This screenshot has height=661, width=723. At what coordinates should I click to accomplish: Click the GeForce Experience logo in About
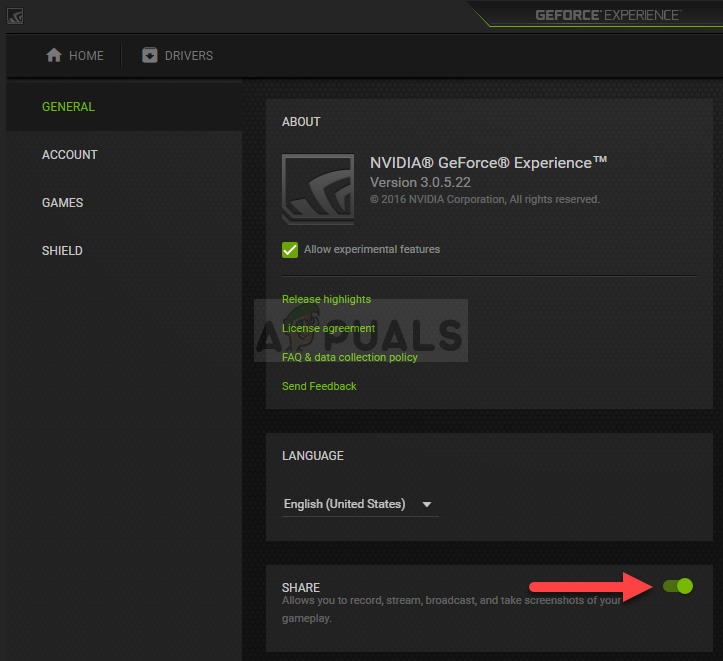click(x=318, y=188)
